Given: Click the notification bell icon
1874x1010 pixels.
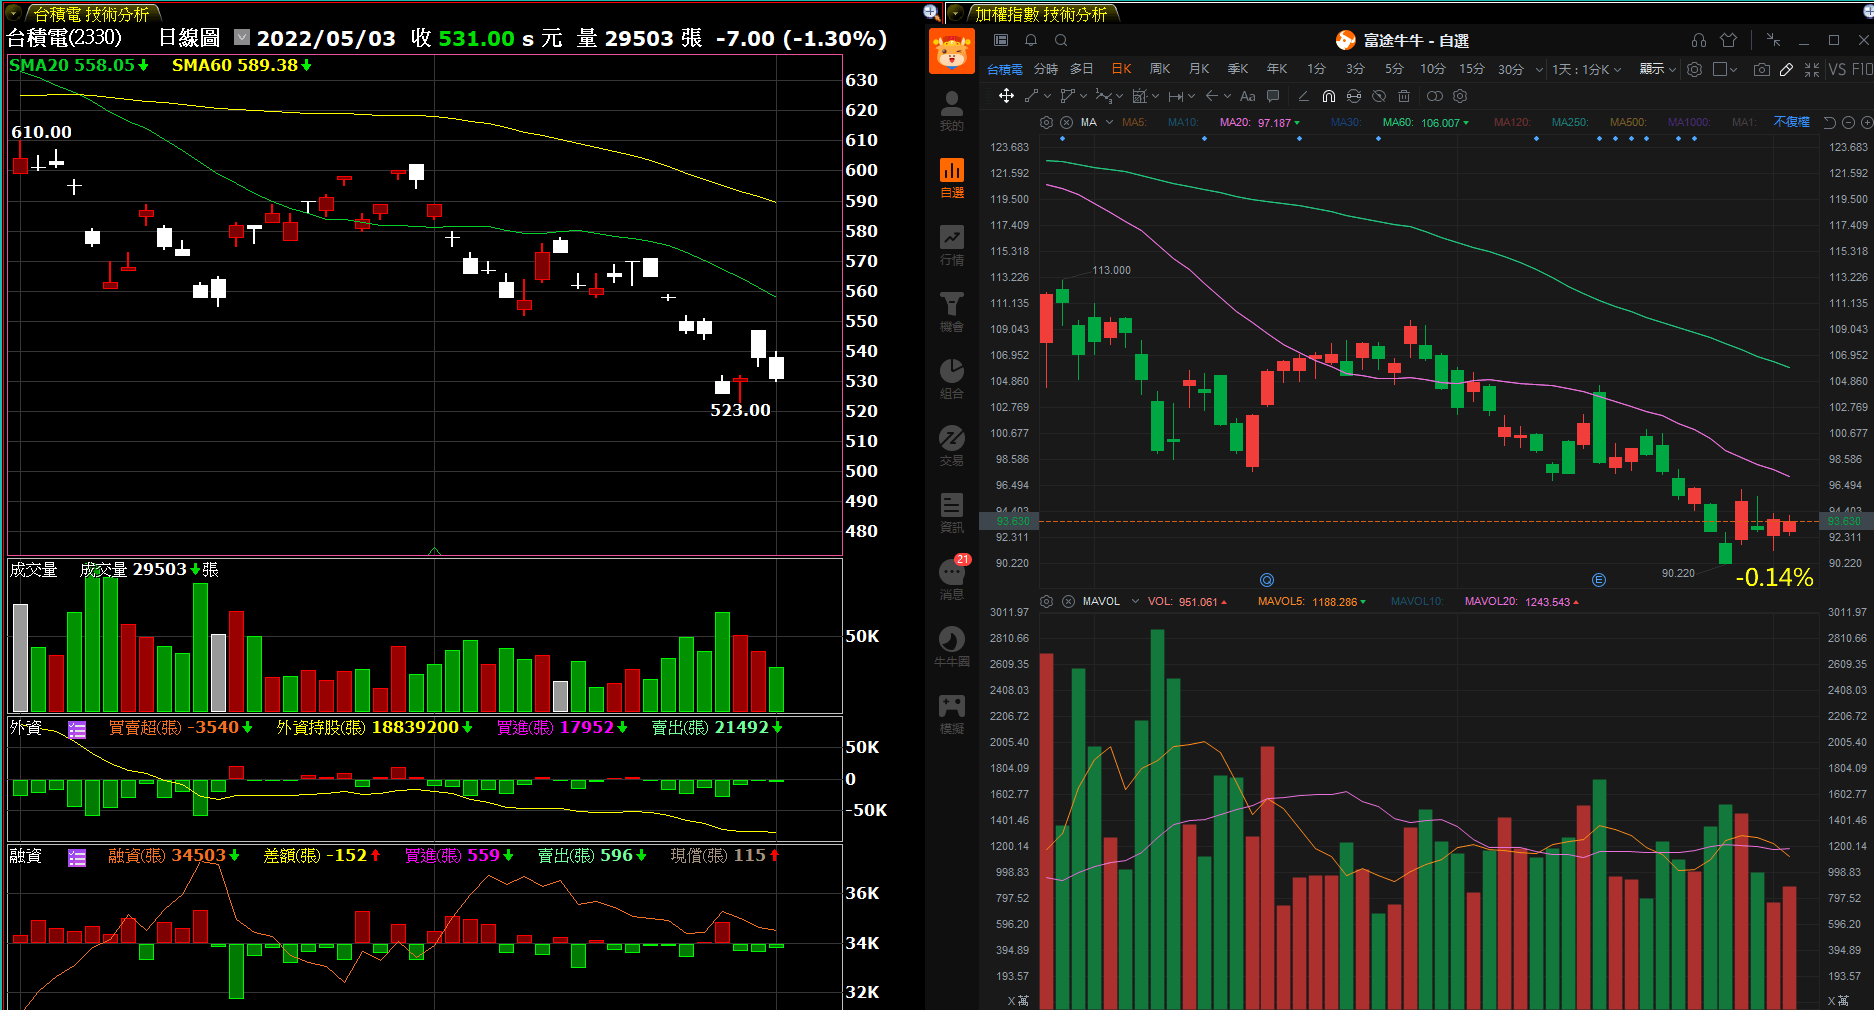Looking at the screenshot, I should (x=1031, y=40).
